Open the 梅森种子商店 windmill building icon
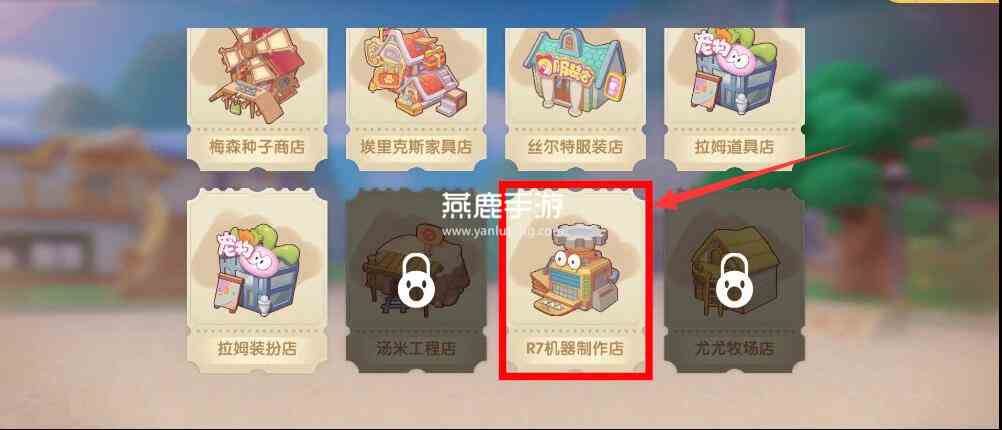This screenshot has width=1002, height=430. (x=256, y=73)
